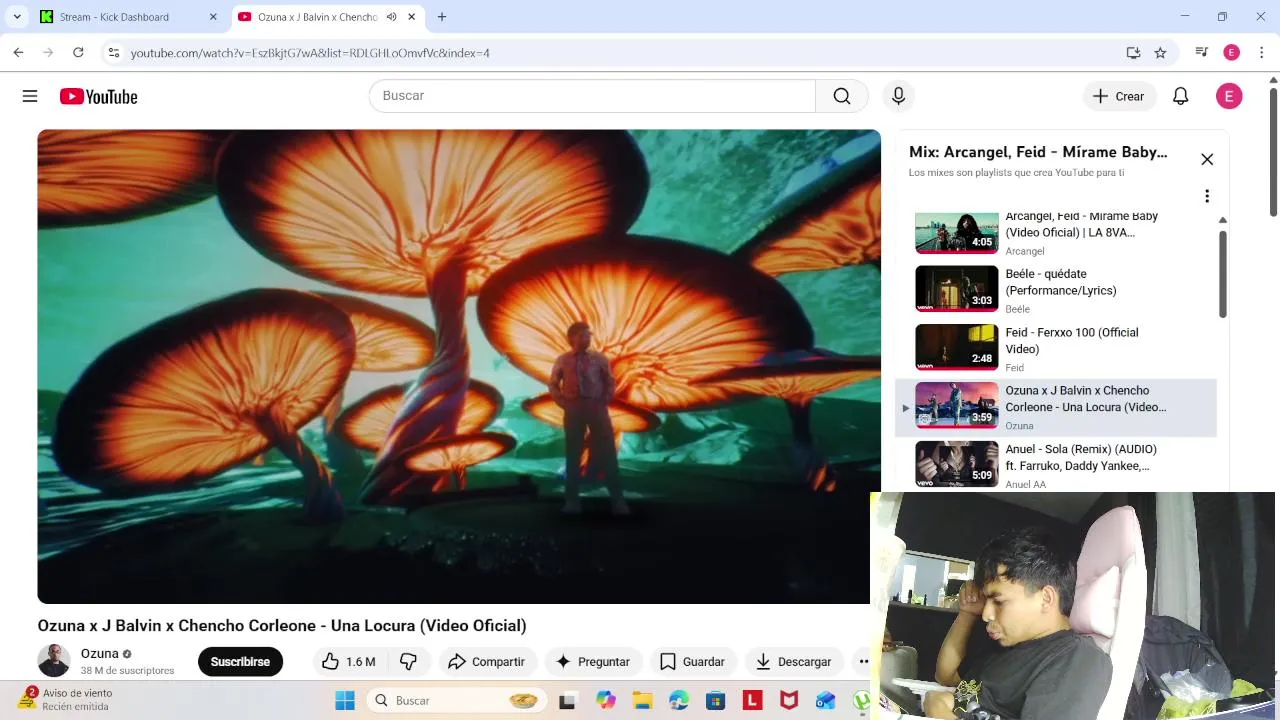The image size is (1280, 720).
Task: Open the browser media controls icon
Action: pyautogui.click(x=1201, y=53)
